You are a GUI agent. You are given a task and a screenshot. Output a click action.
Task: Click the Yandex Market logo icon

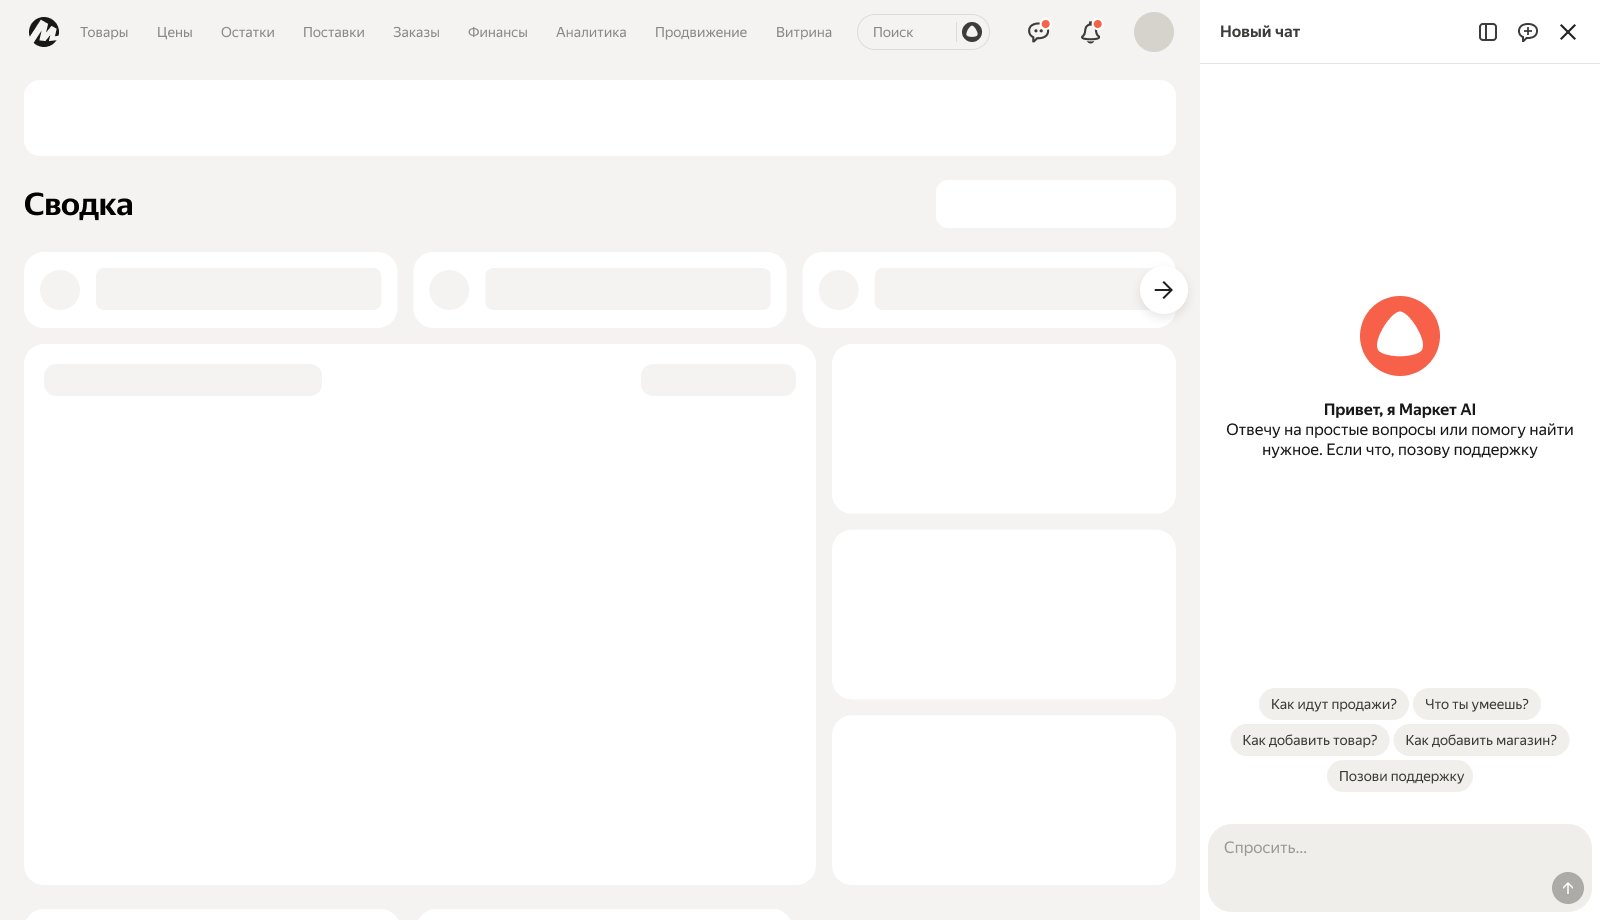pyautogui.click(x=44, y=32)
